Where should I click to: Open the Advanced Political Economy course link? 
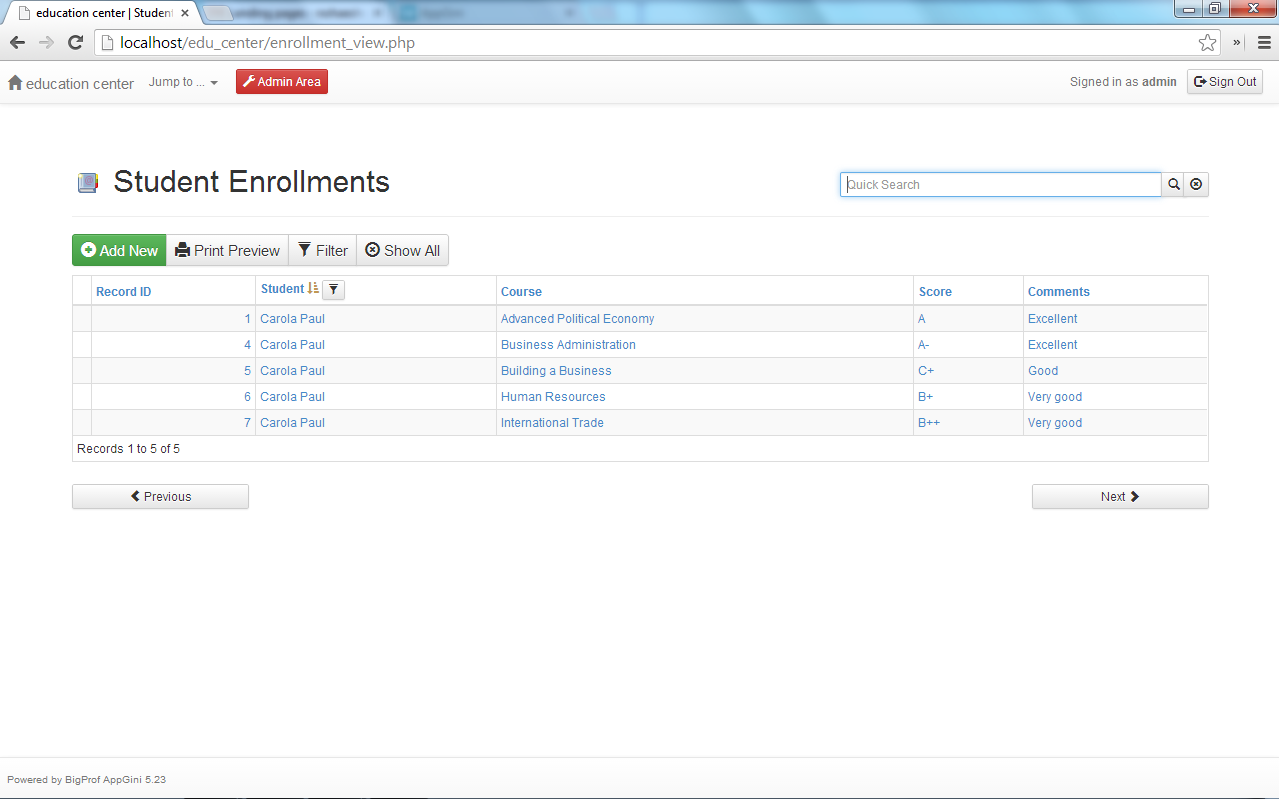pos(577,319)
